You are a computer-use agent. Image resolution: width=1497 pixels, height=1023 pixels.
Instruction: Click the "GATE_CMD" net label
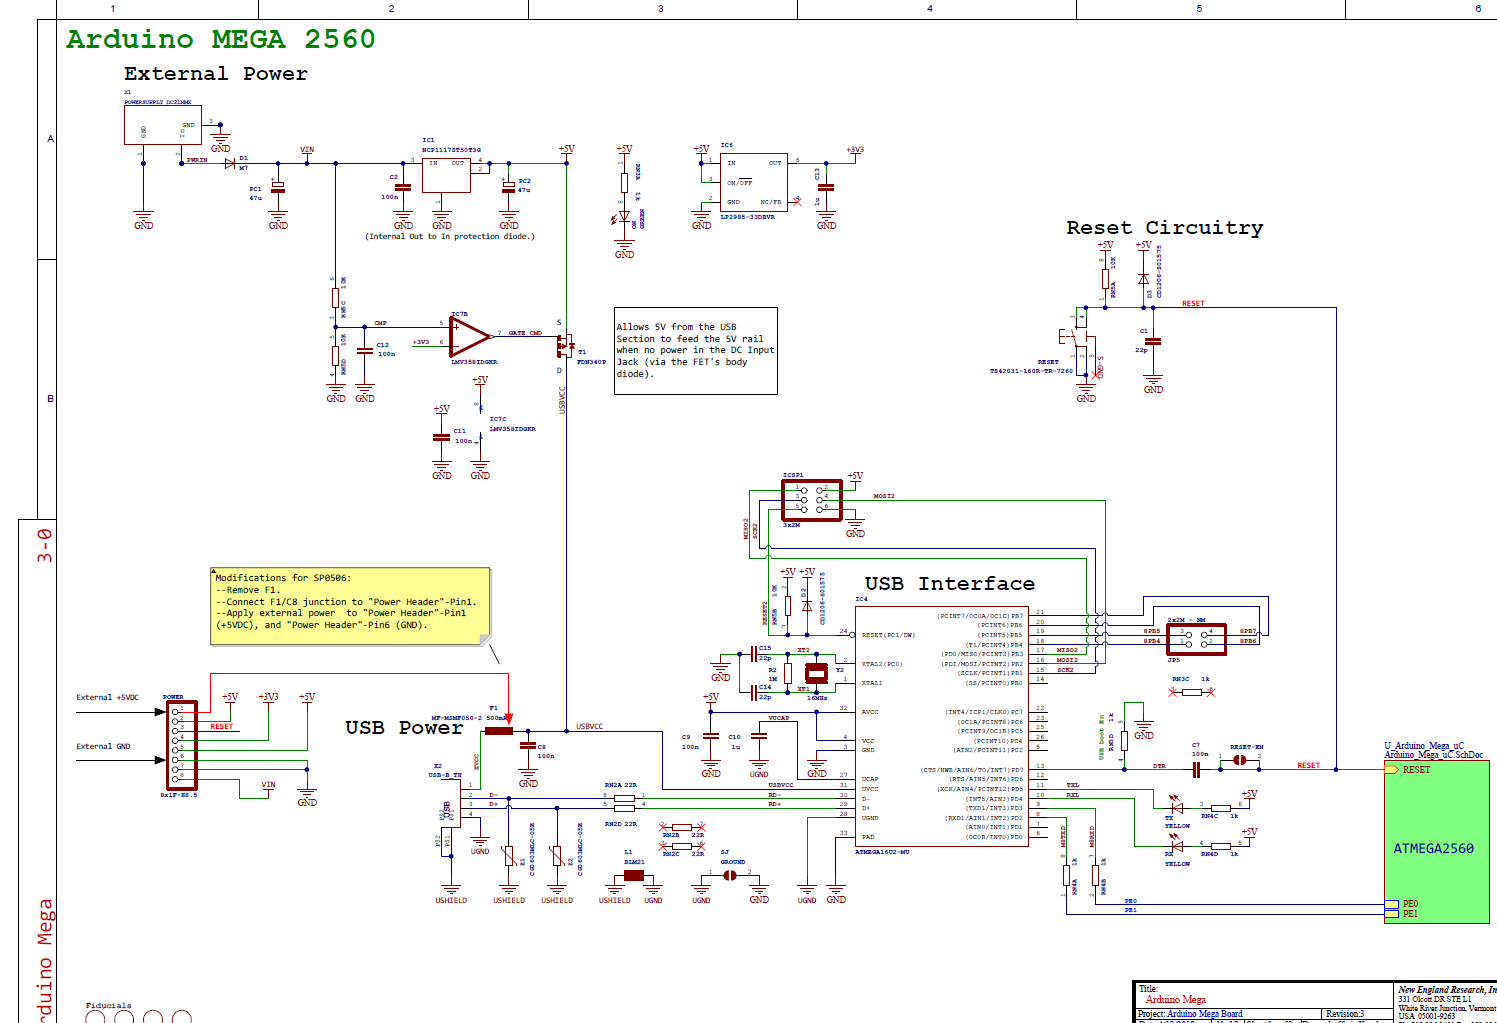click(x=526, y=333)
